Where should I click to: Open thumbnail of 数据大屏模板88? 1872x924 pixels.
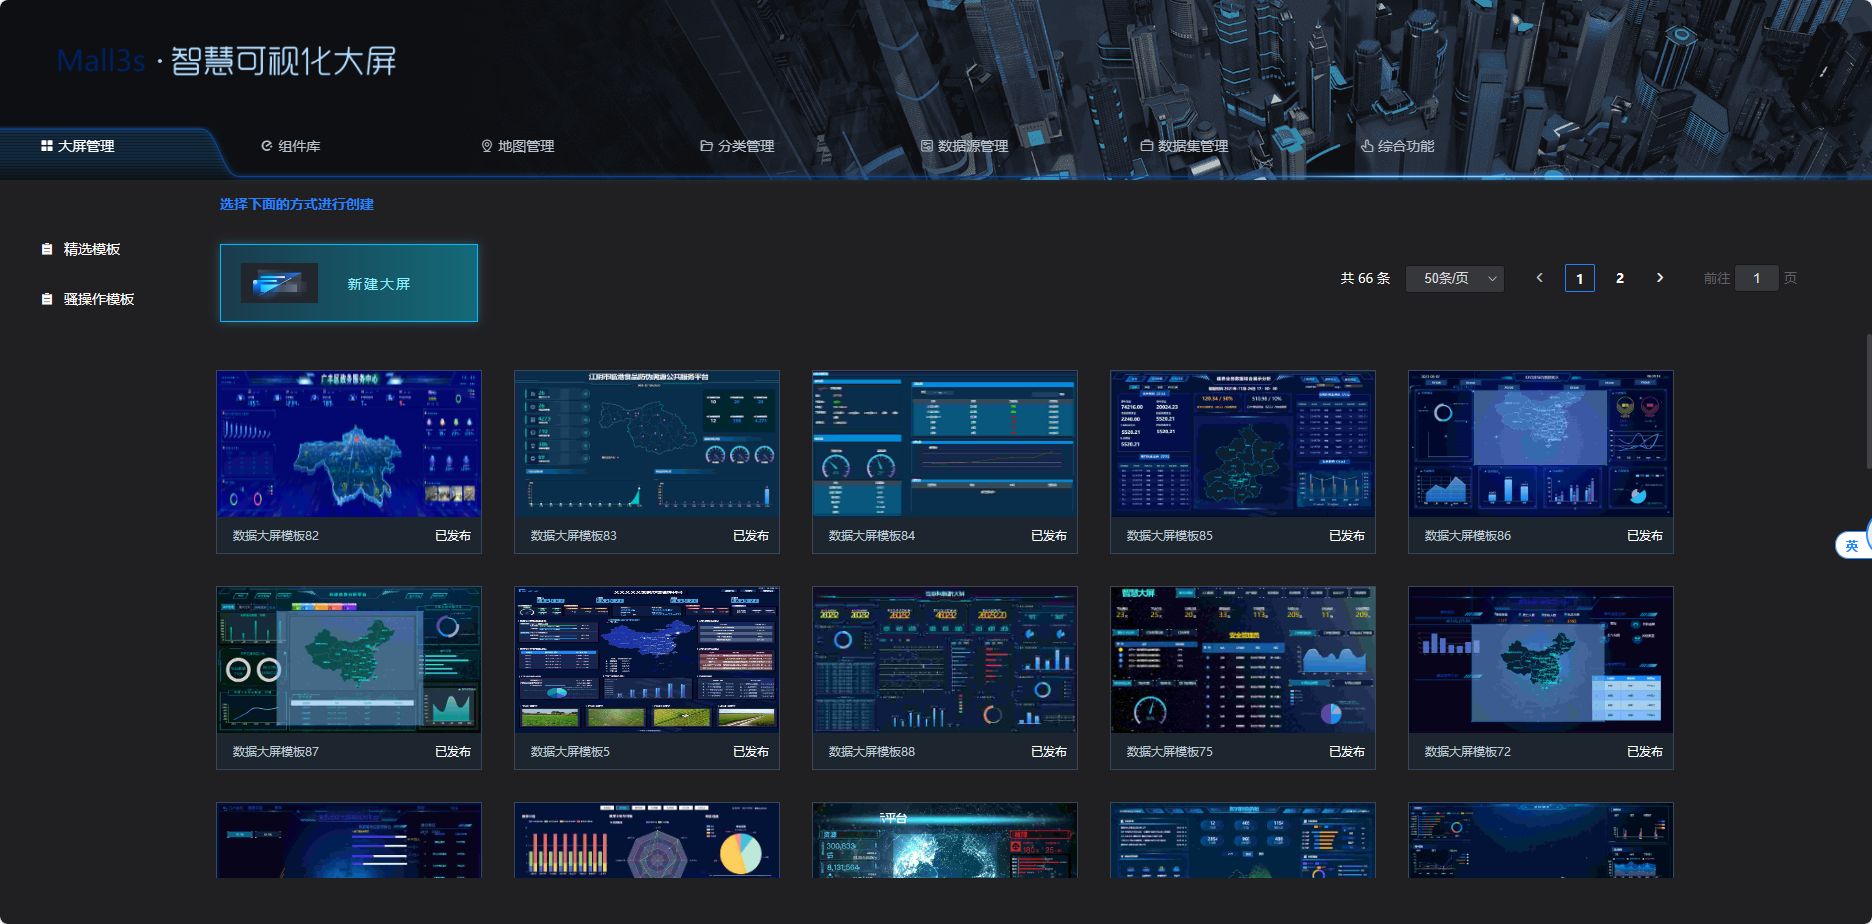click(945, 660)
